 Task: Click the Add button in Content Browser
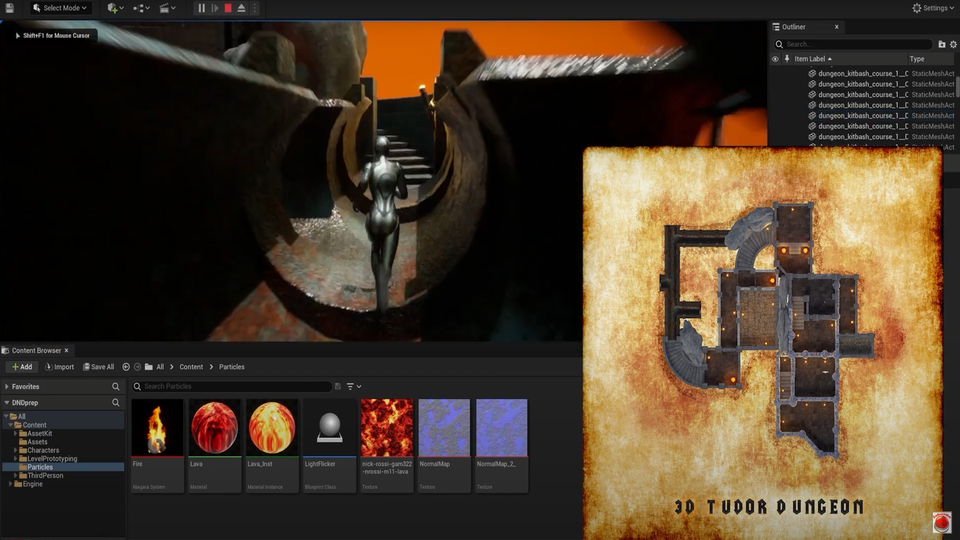22,367
